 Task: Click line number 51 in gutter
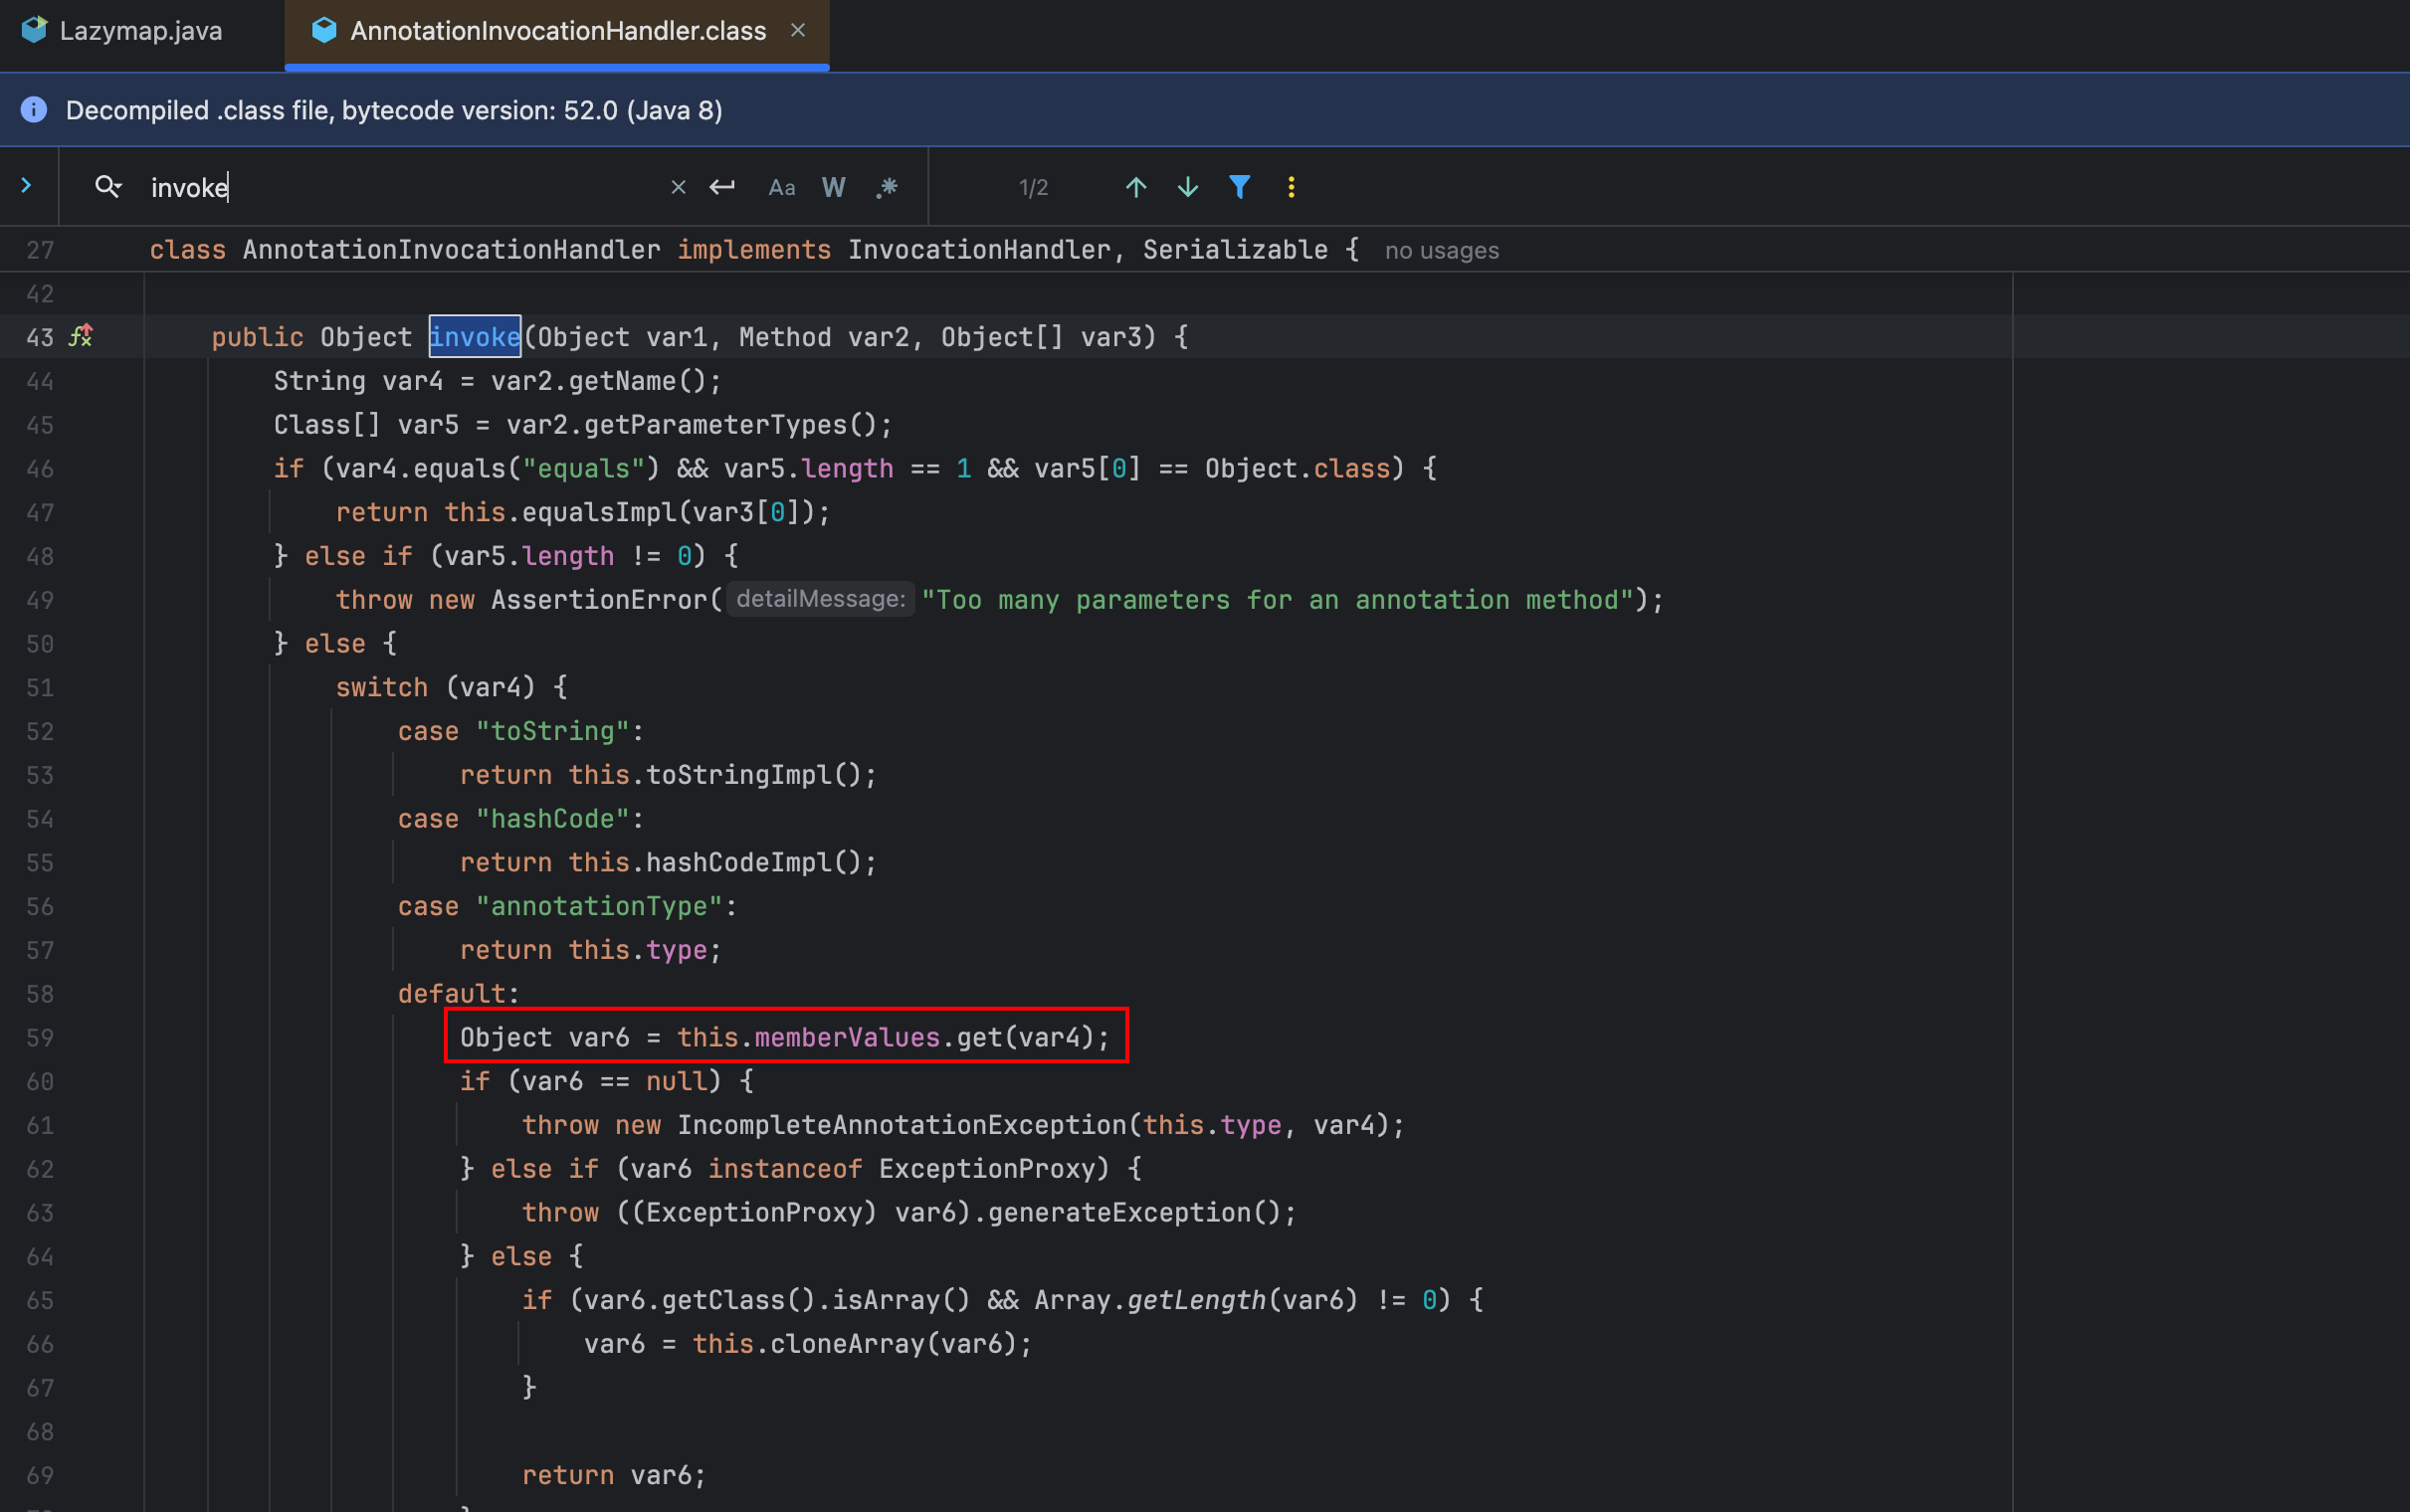tap(40, 688)
